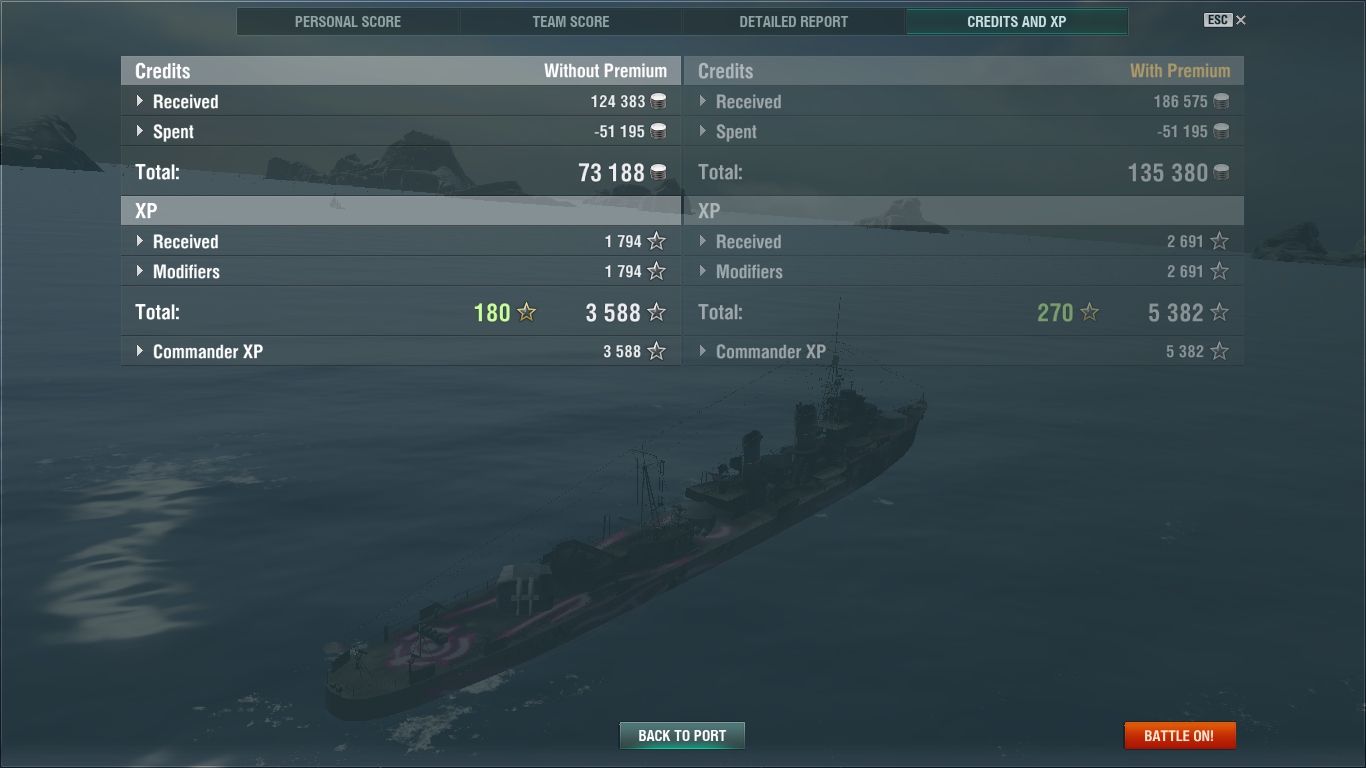Click the credits coin icon beside 124 383
Image resolution: width=1366 pixels, height=768 pixels.
click(658, 101)
